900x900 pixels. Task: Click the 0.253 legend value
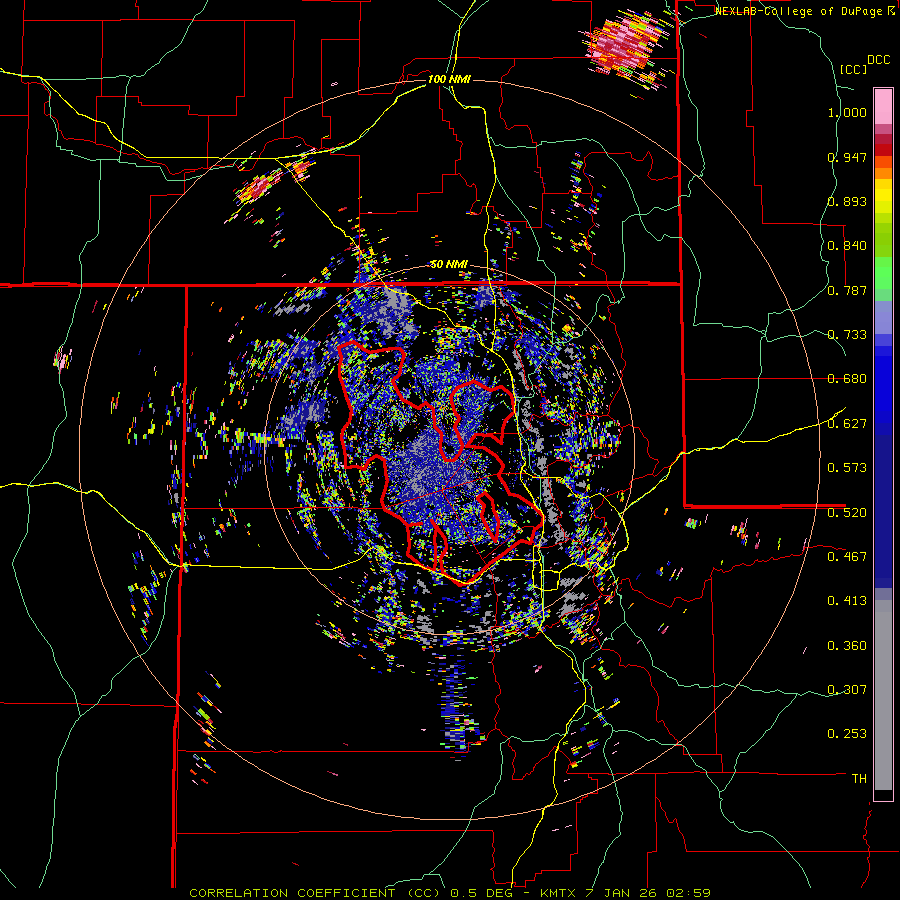coord(847,734)
